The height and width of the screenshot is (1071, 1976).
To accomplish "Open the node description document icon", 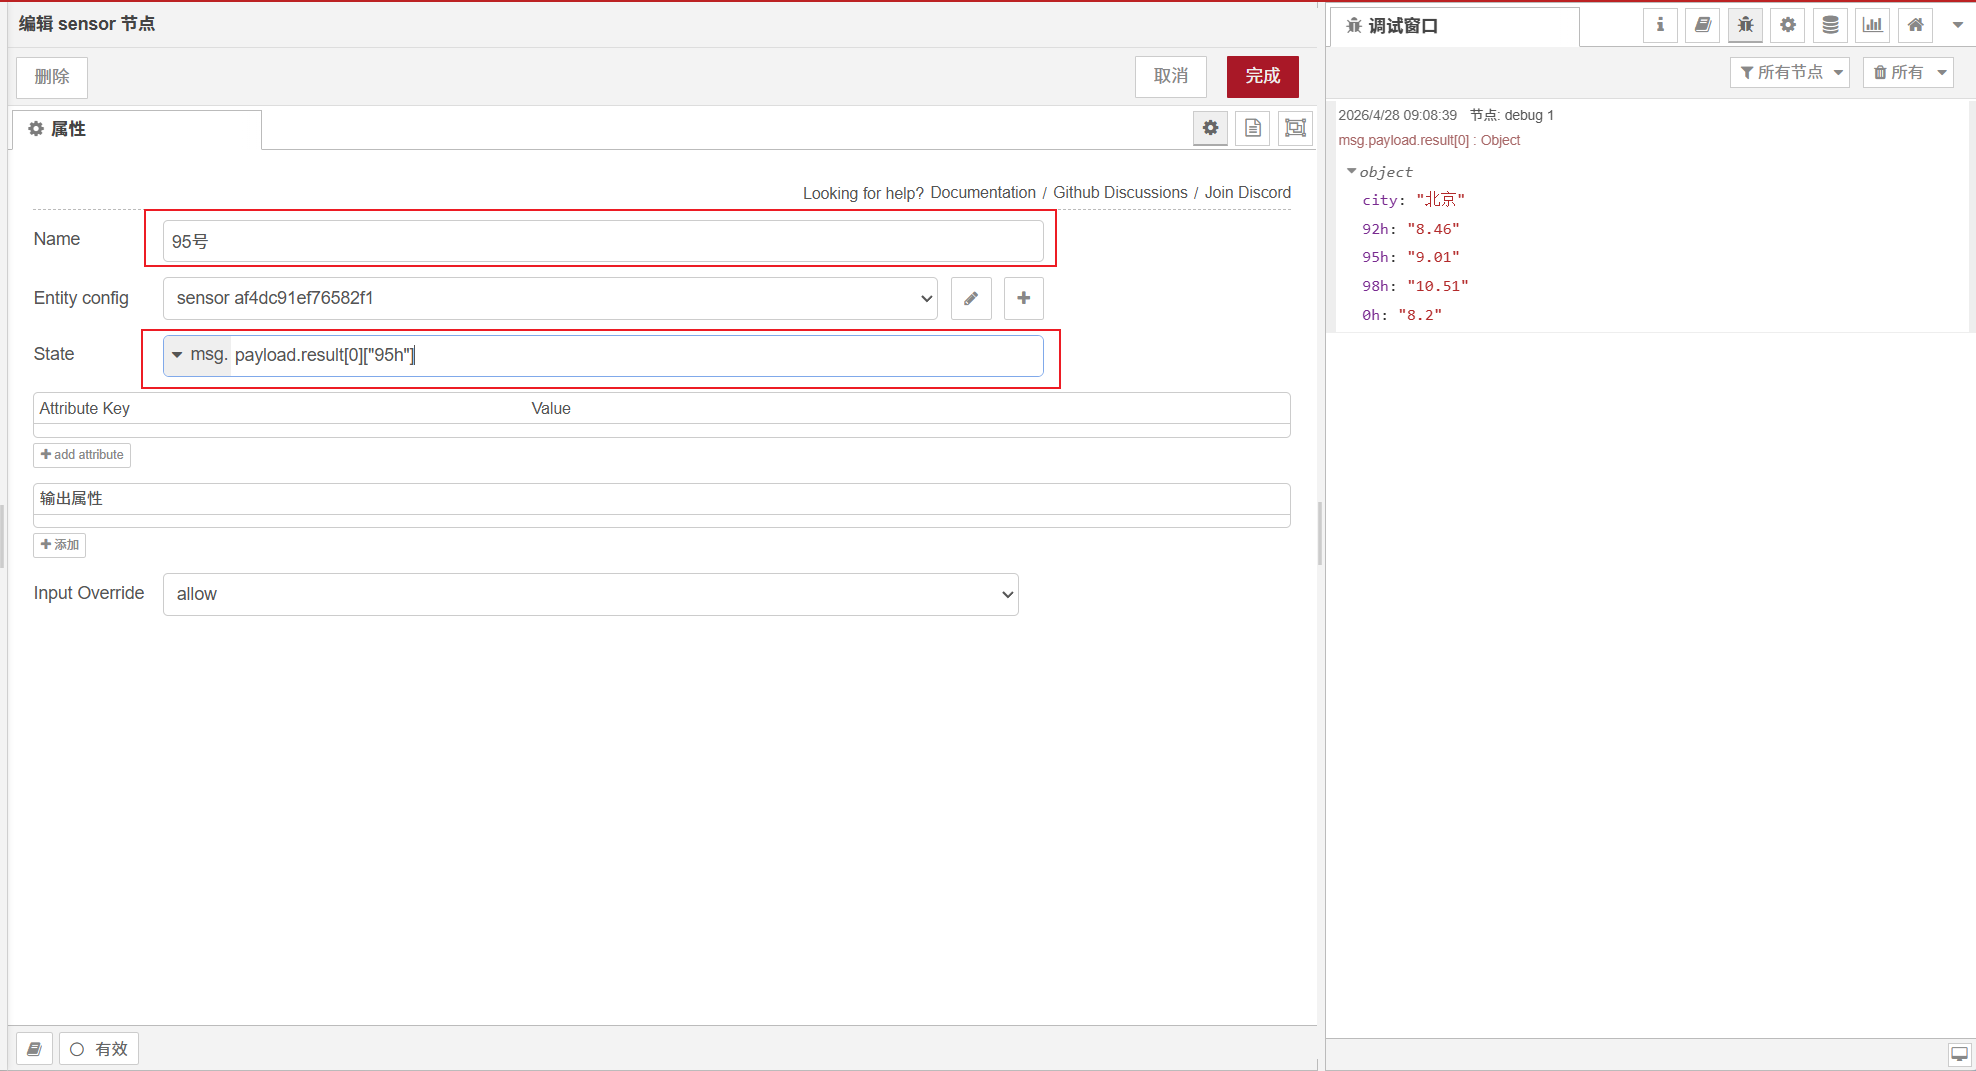I will [1253, 128].
